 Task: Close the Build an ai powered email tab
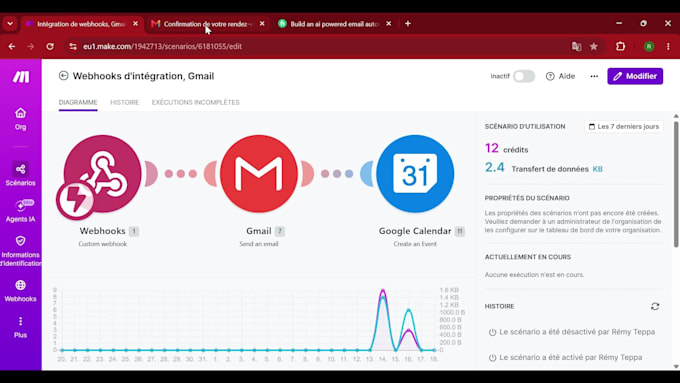[389, 24]
